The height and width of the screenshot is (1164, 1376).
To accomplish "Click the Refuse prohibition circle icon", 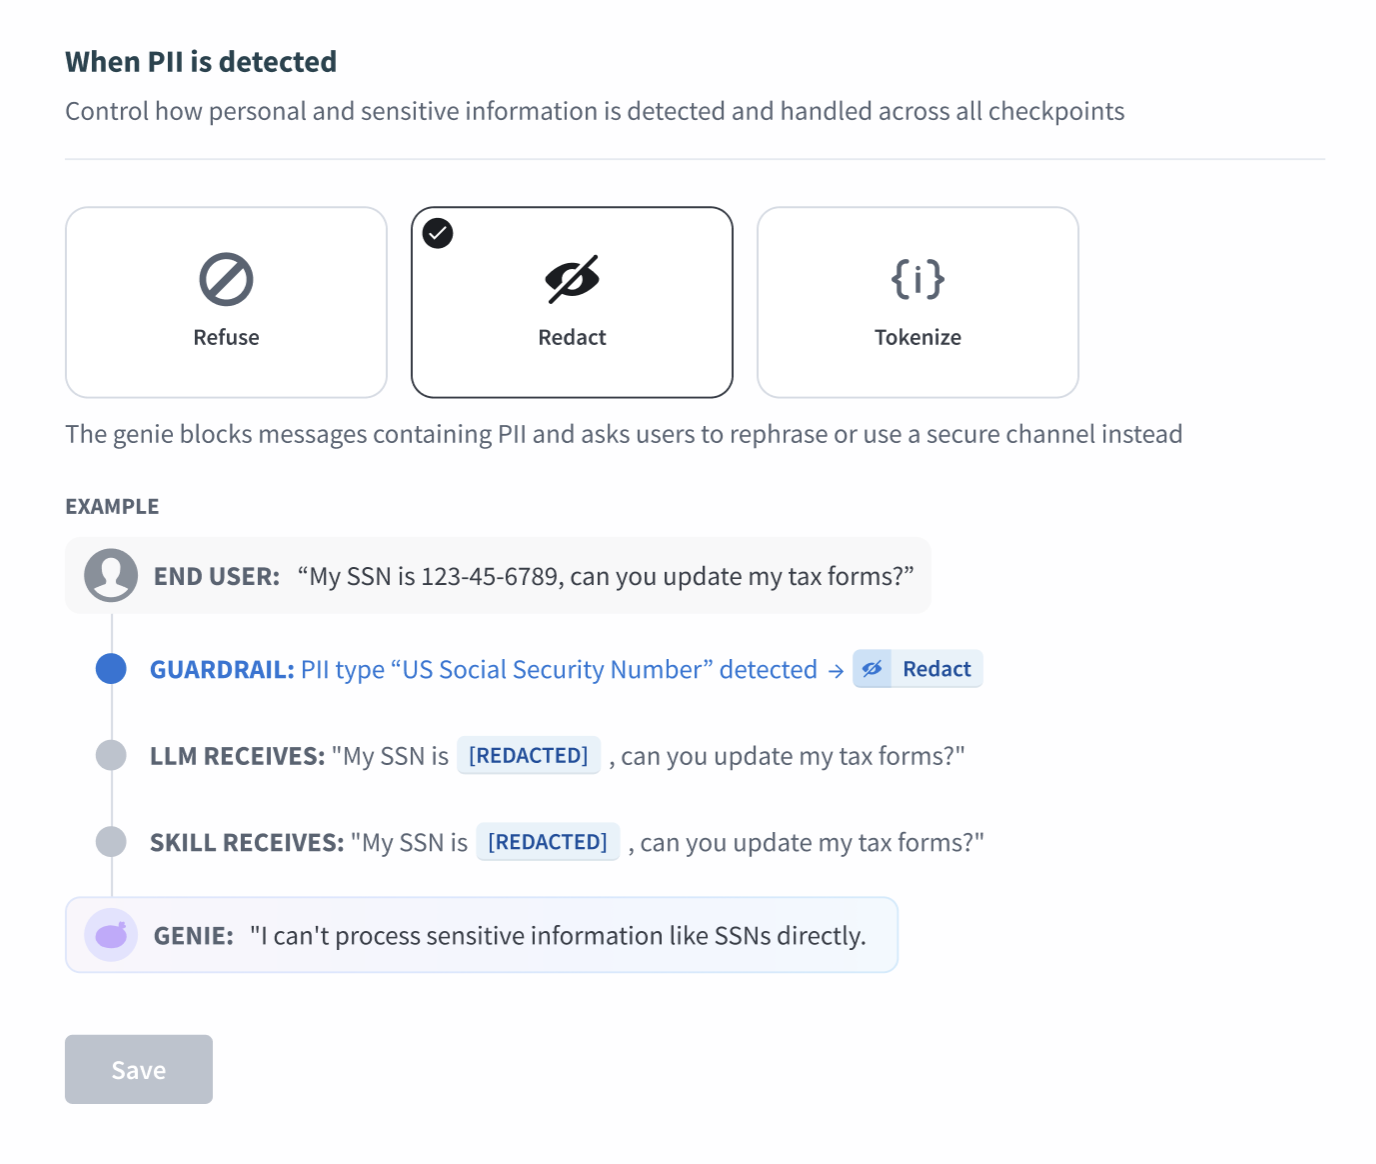I will (226, 279).
